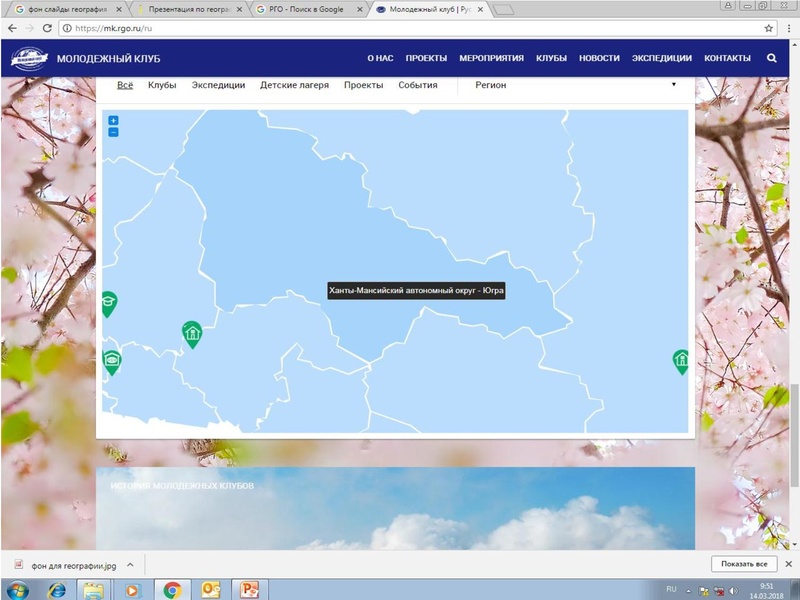Go to the НОВОСТИ section
The image size is (800, 600).
pyautogui.click(x=599, y=58)
